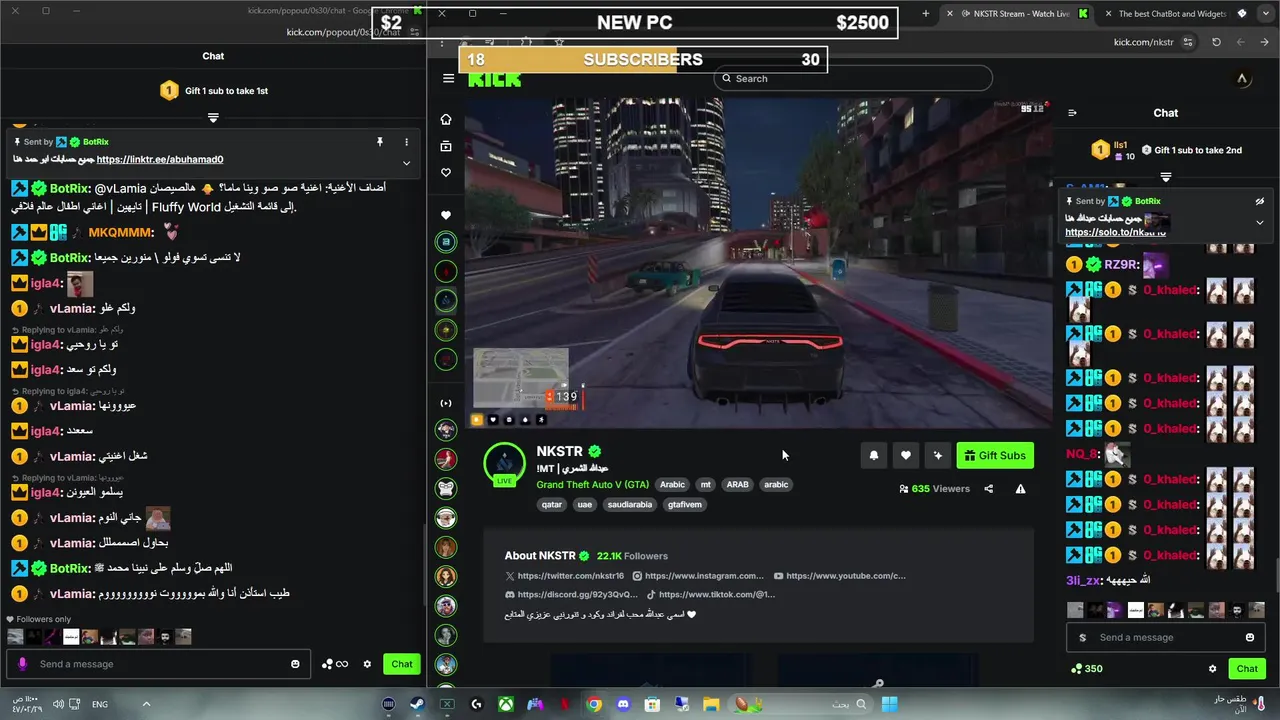Viewport: 1280px width, 720px height.
Task: Open Google Chrome from the taskbar
Action: (594, 704)
